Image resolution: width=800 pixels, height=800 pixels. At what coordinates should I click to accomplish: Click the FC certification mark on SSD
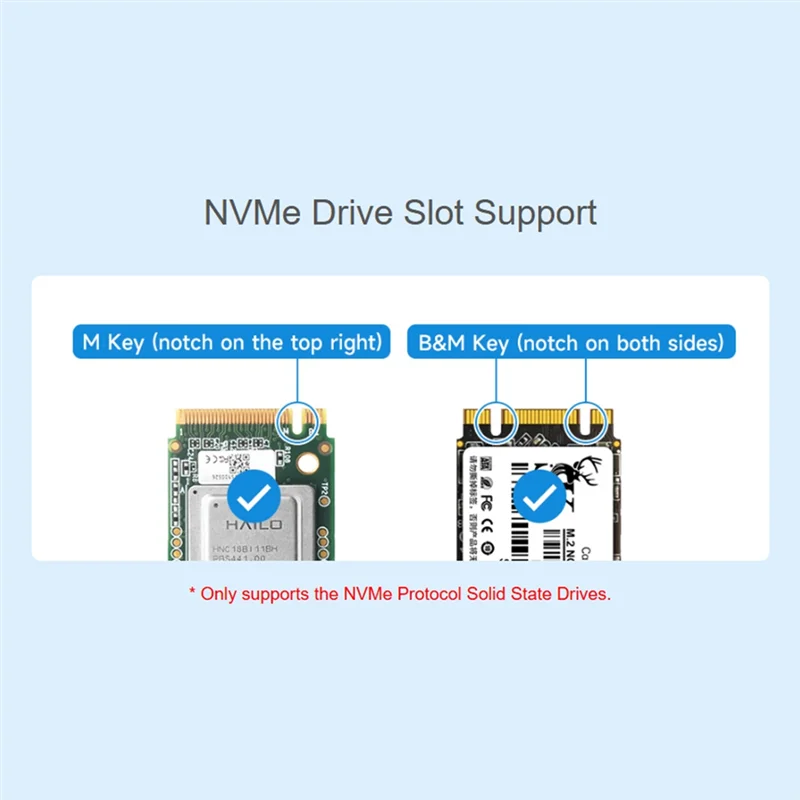pyautogui.click(x=487, y=503)
